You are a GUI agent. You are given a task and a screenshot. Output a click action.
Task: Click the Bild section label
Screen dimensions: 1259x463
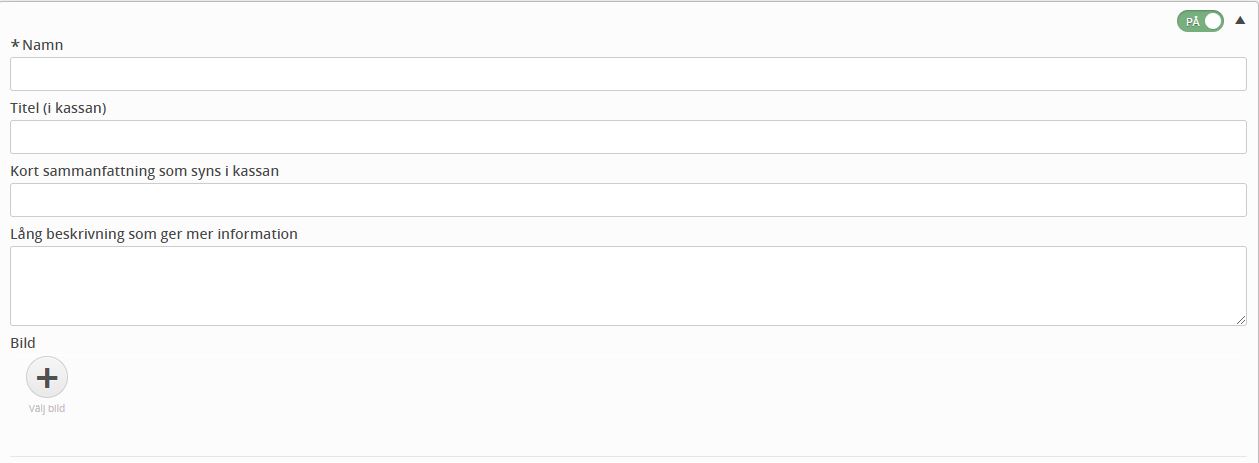coord(23,343)
